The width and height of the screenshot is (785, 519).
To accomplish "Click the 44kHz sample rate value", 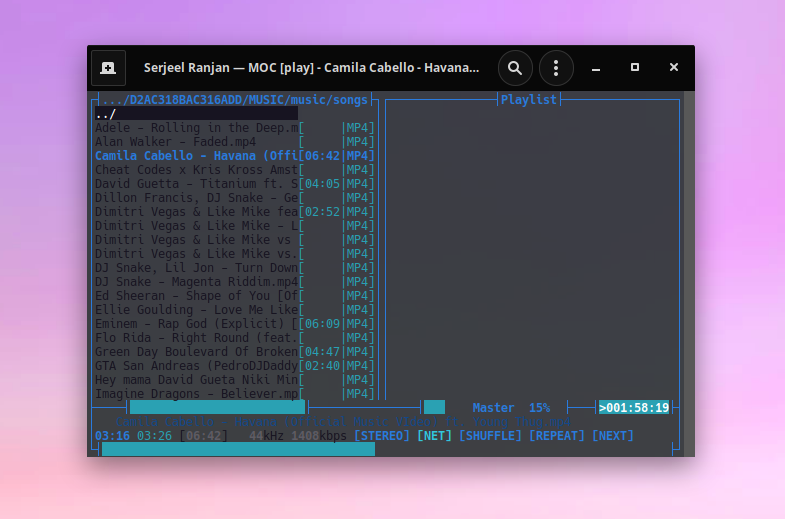I will point(266,436).
